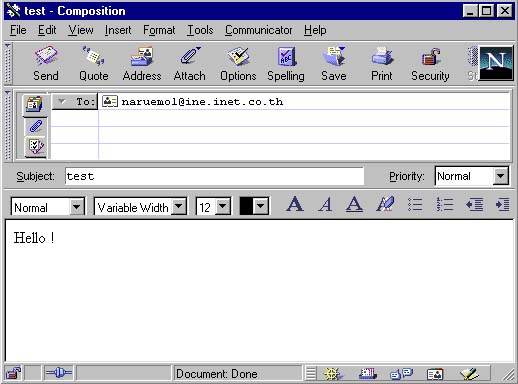Click the Document: Done status text
The height and width of the screenshot is (384, 518).
(x=217, y=374)
